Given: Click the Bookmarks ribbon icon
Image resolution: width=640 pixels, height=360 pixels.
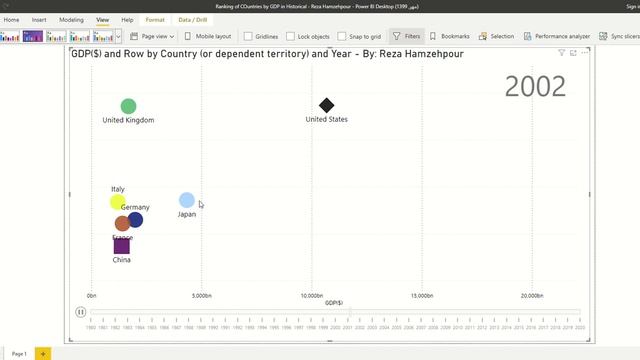Looking at the screenshot, I should click(x=433, y=36).
